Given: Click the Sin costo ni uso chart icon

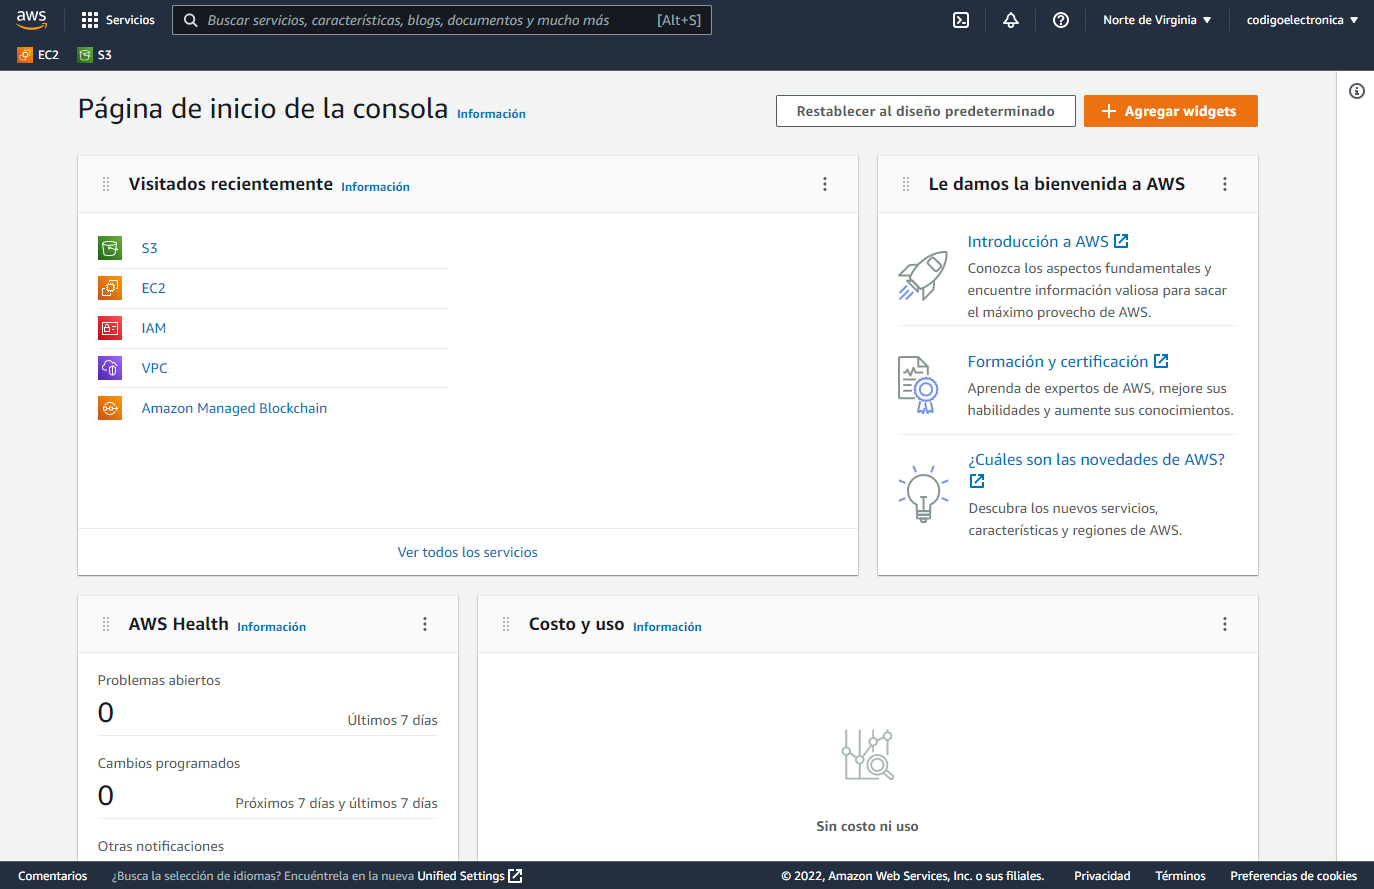Looking at the screenshot, I should [867, 755].
